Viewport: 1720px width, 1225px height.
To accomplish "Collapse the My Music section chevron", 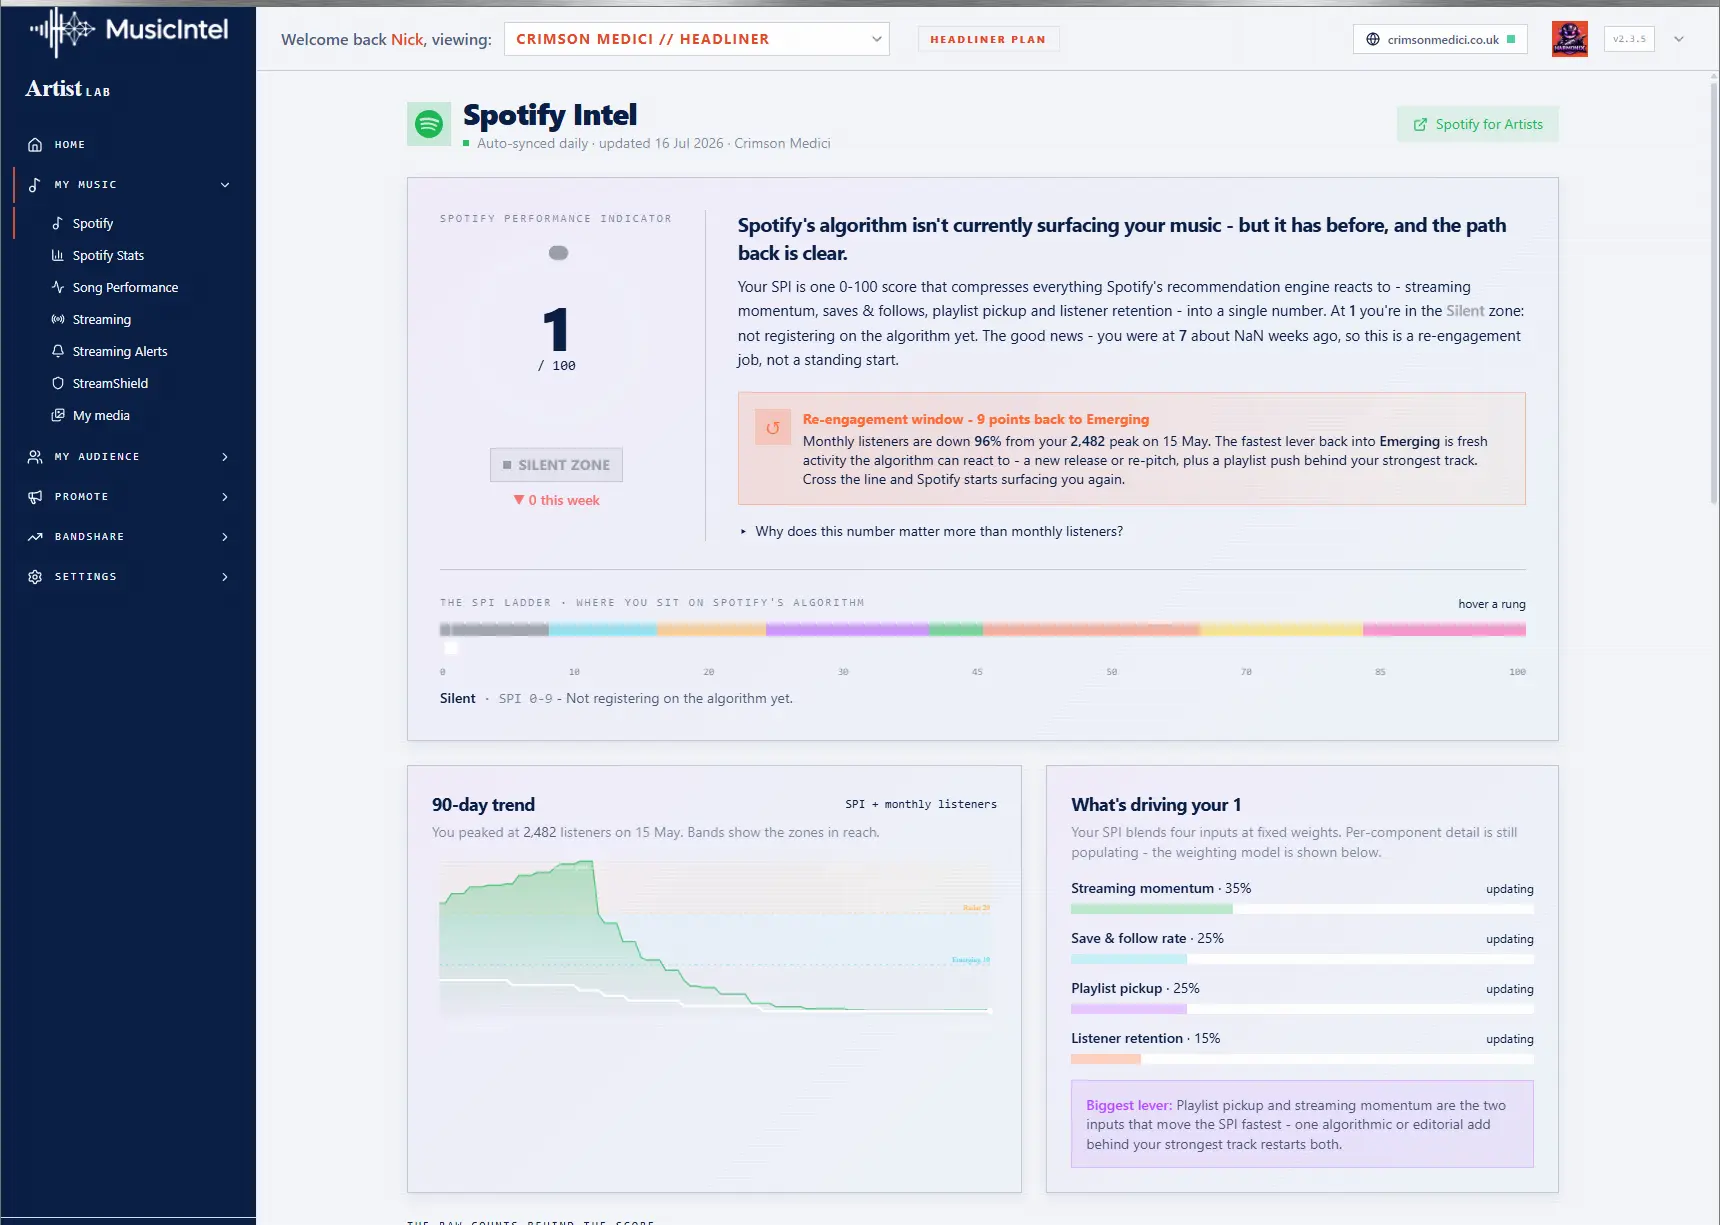I will (225, 185).
